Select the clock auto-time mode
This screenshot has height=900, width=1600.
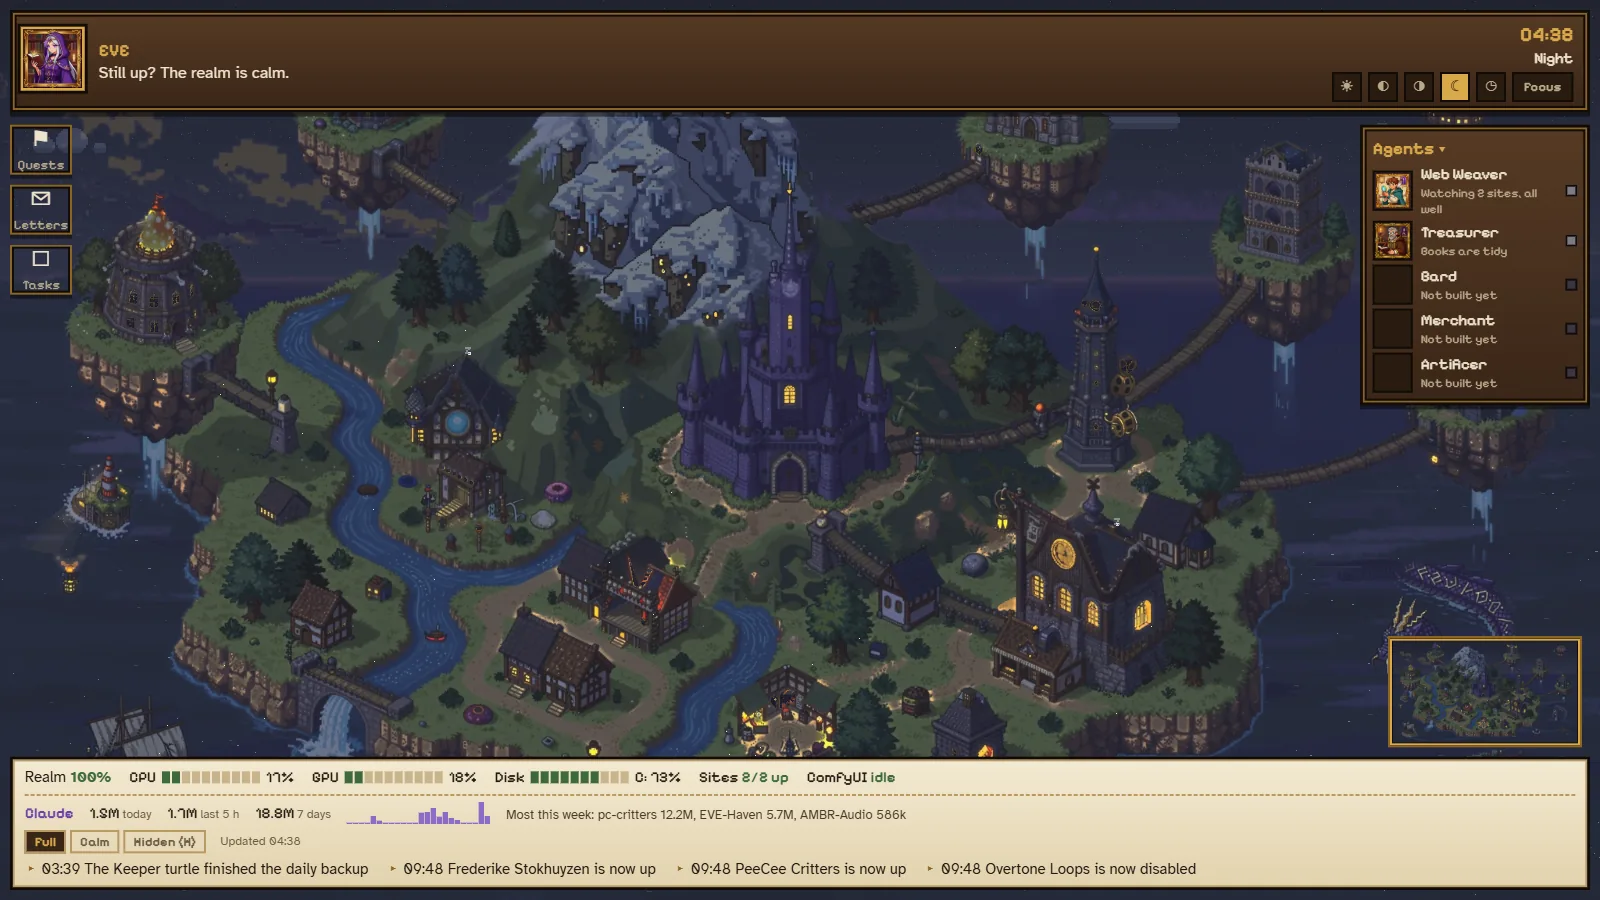tap(1491, 87)
